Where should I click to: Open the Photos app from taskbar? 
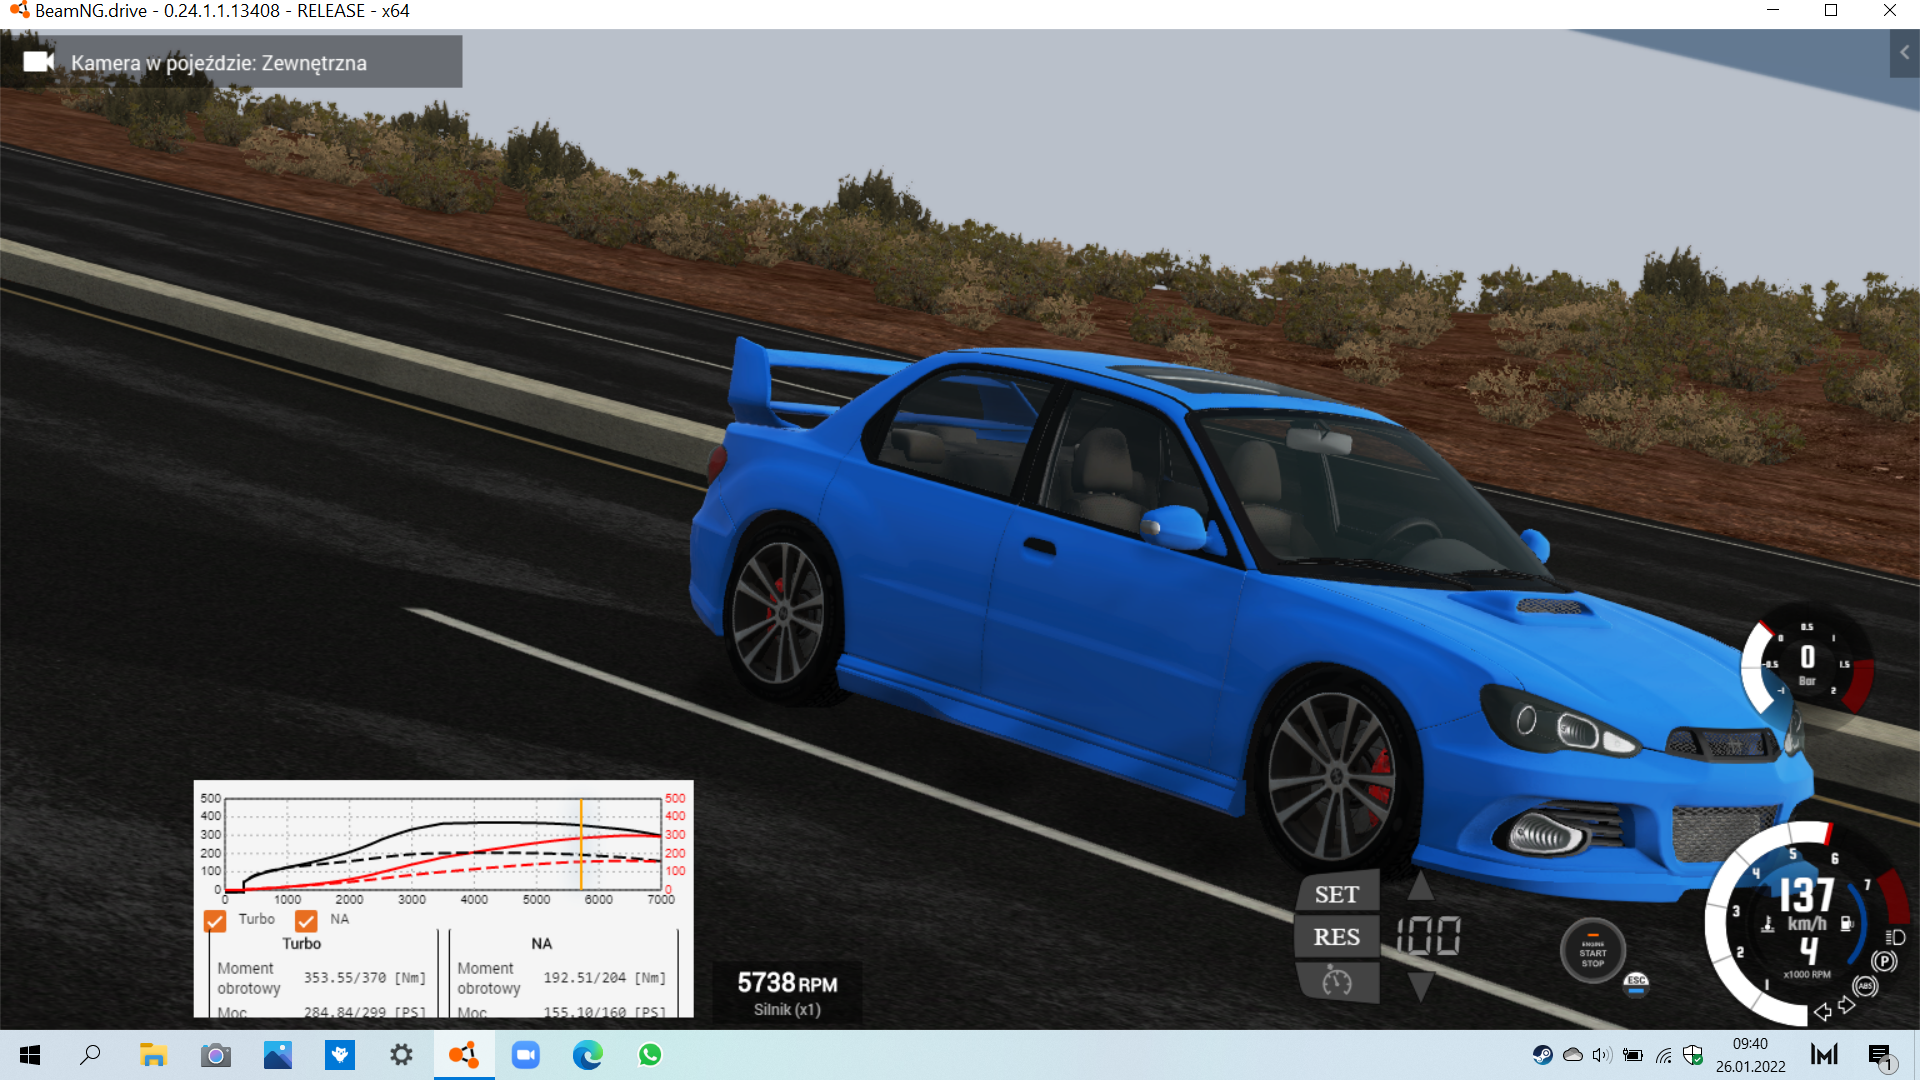coord(277,1055)
